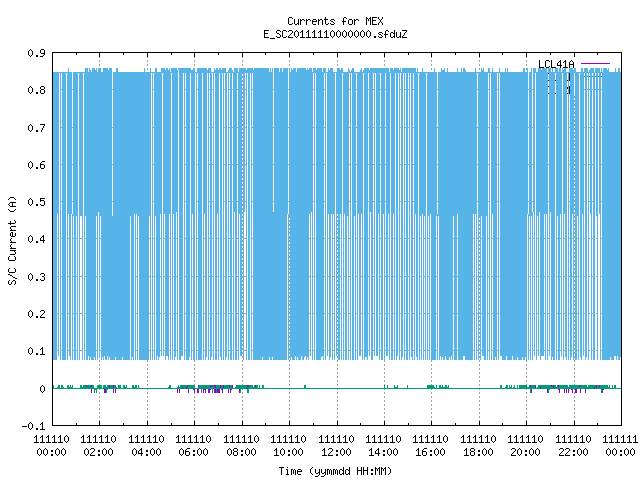Screen dimensions: 640x480
Task: Select the E_SC20111110000000.sfduZ filename subtitle
Action: 335,34
